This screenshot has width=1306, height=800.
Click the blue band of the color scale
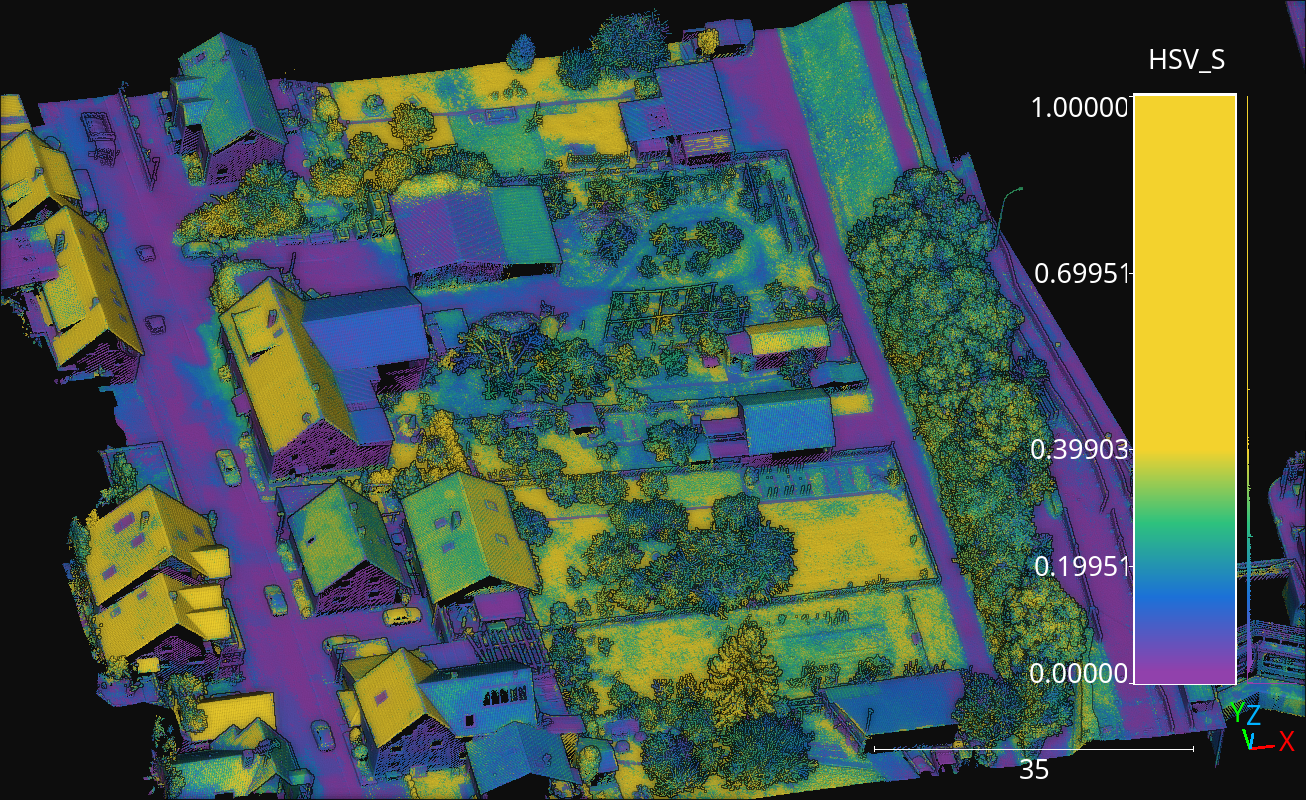click(x=1185, y=600)
